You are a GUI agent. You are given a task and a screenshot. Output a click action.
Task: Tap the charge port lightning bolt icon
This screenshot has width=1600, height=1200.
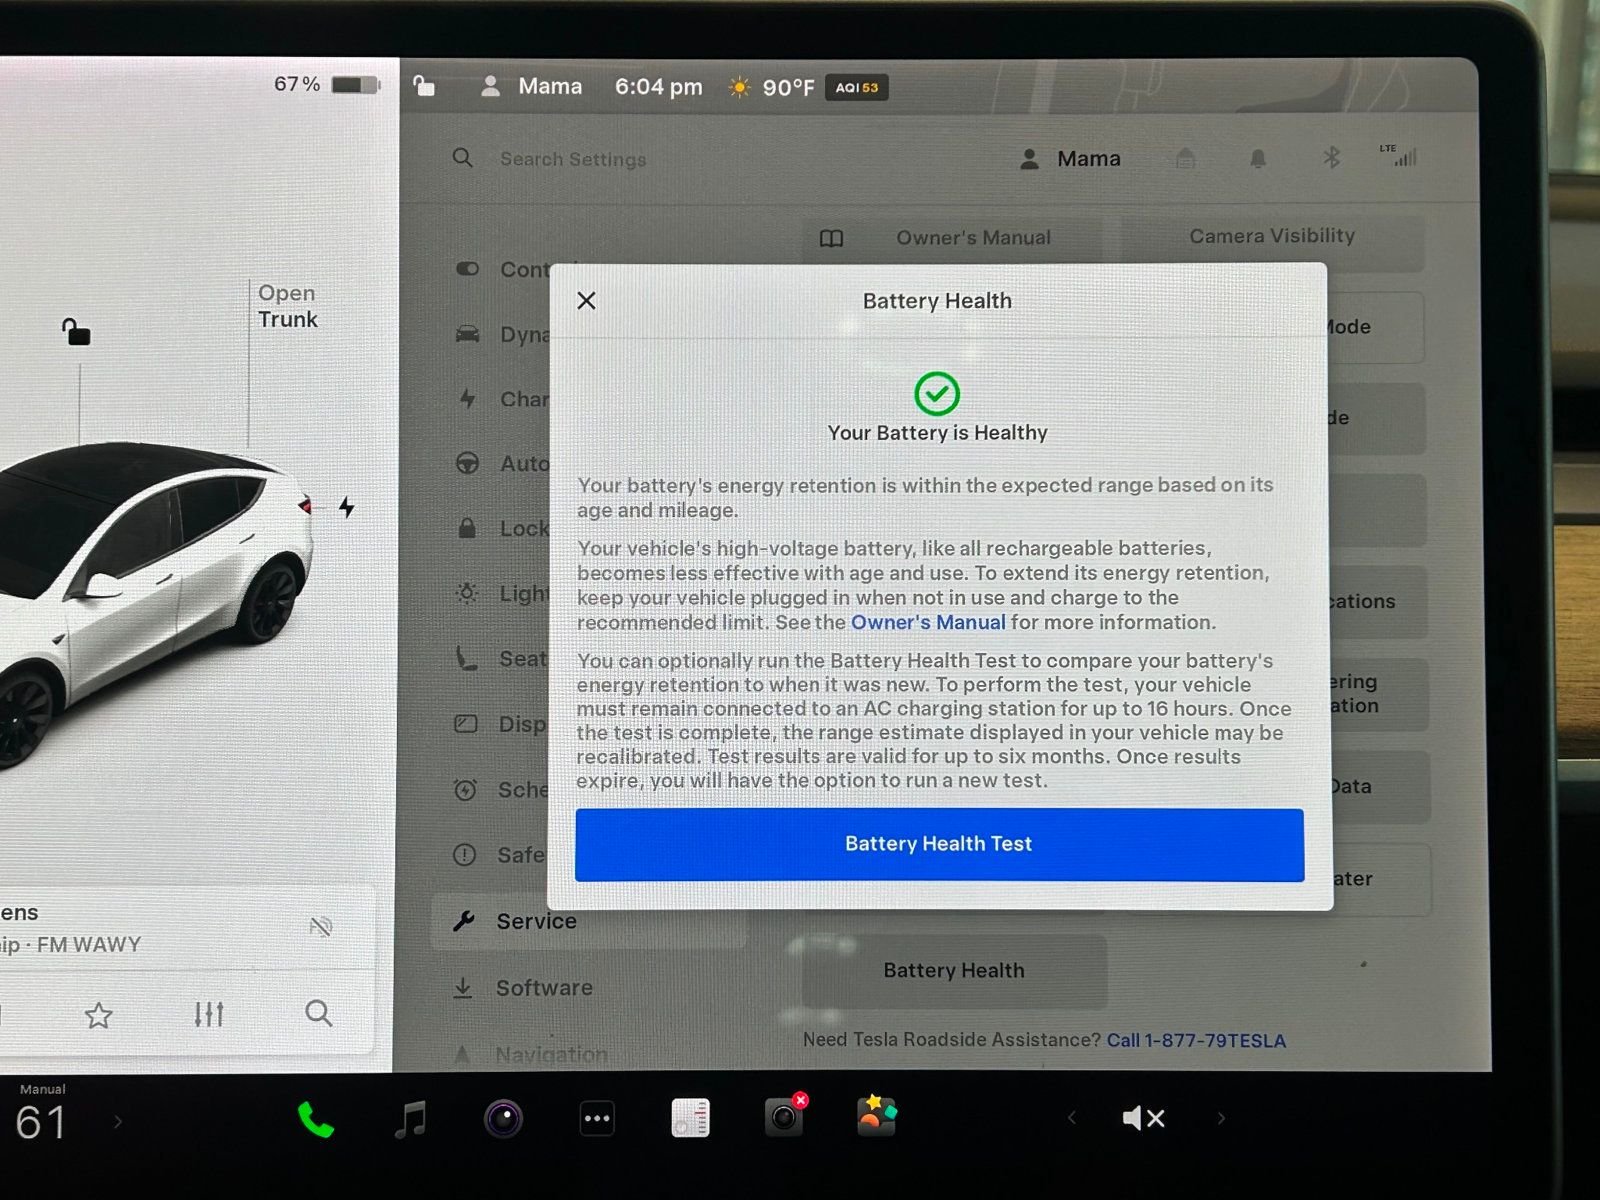pyautogui.click(x=347, y=507)
